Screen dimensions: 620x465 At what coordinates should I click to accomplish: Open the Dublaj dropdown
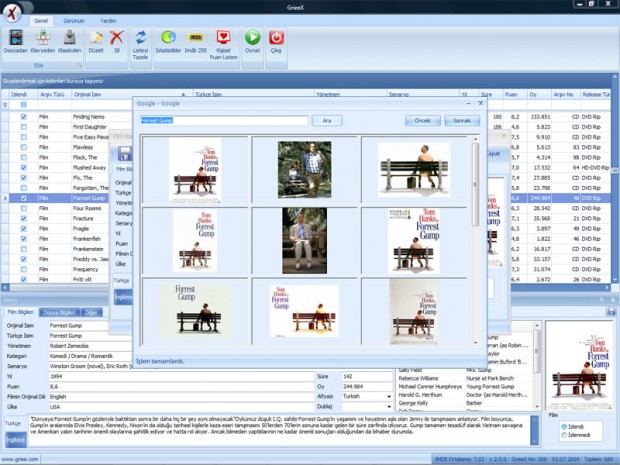coord(389,407)
